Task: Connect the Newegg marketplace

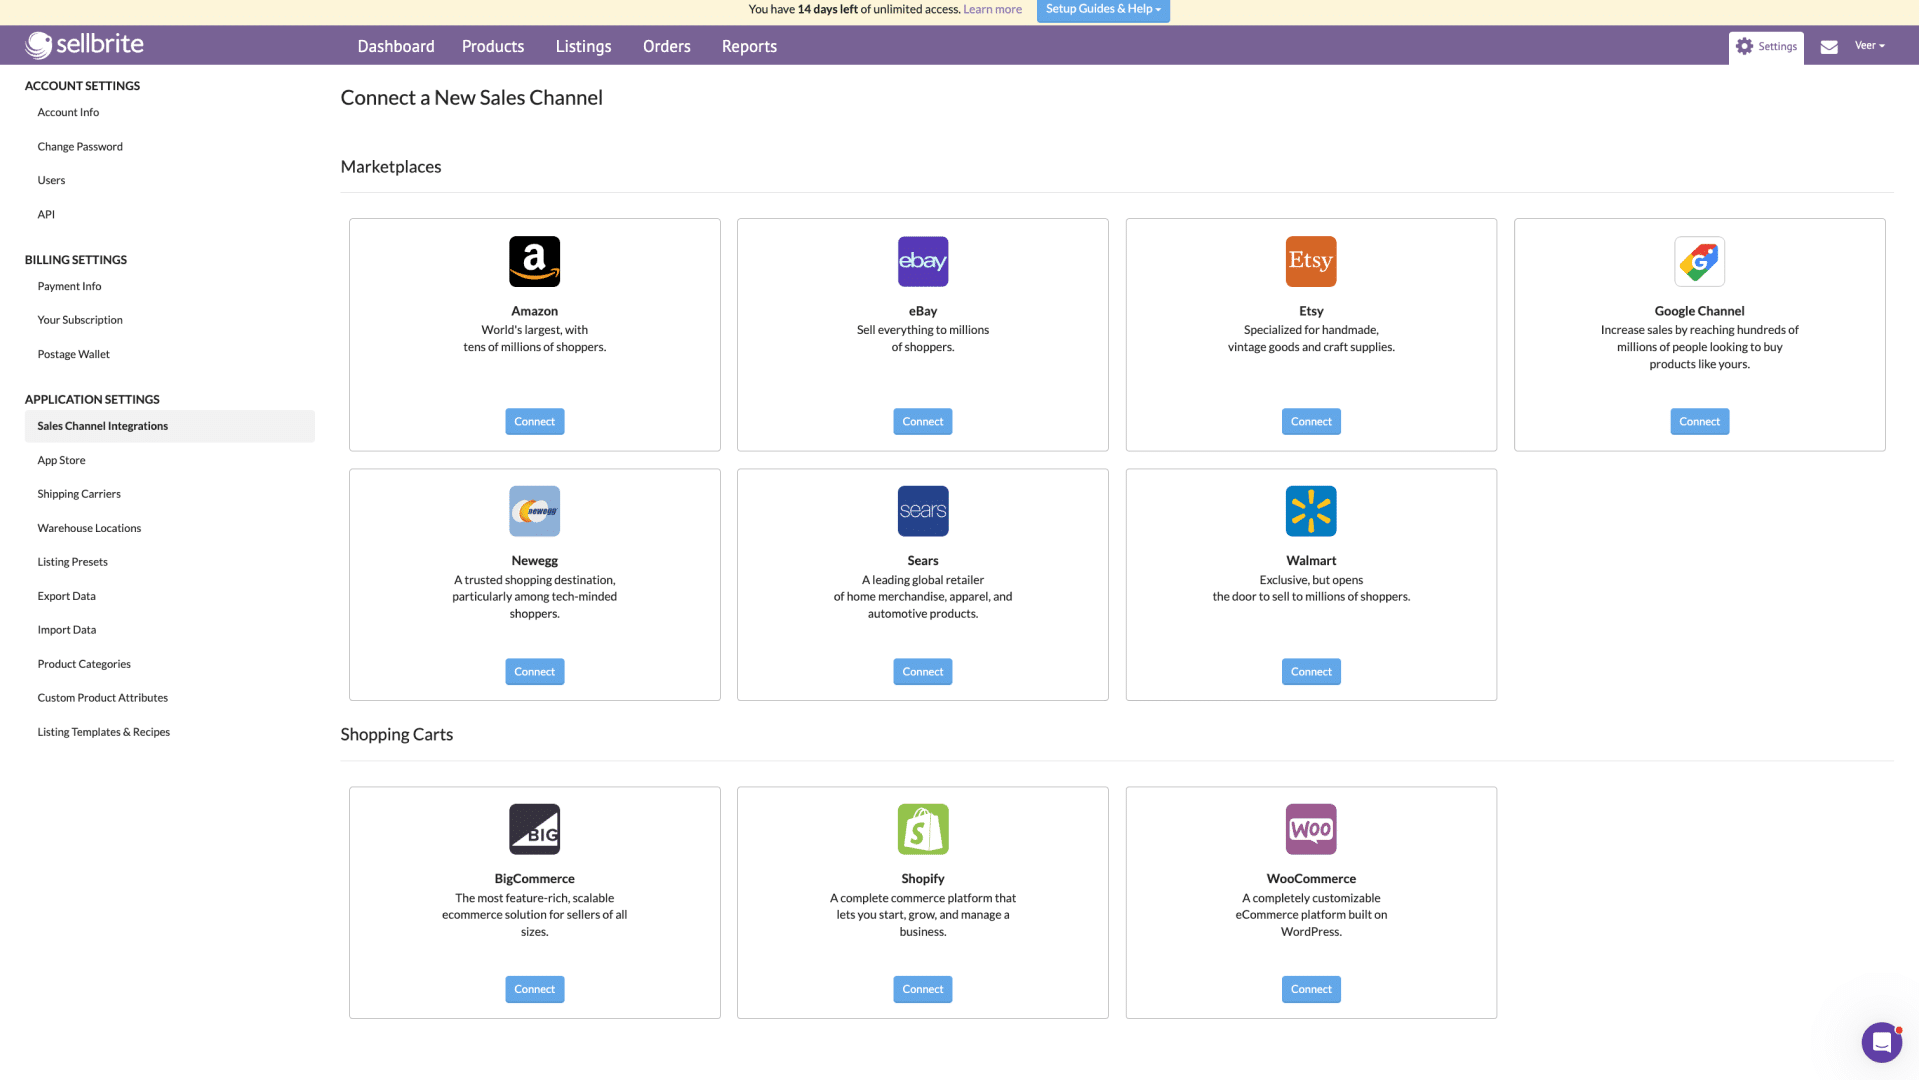Action: (x=534, y=672)
